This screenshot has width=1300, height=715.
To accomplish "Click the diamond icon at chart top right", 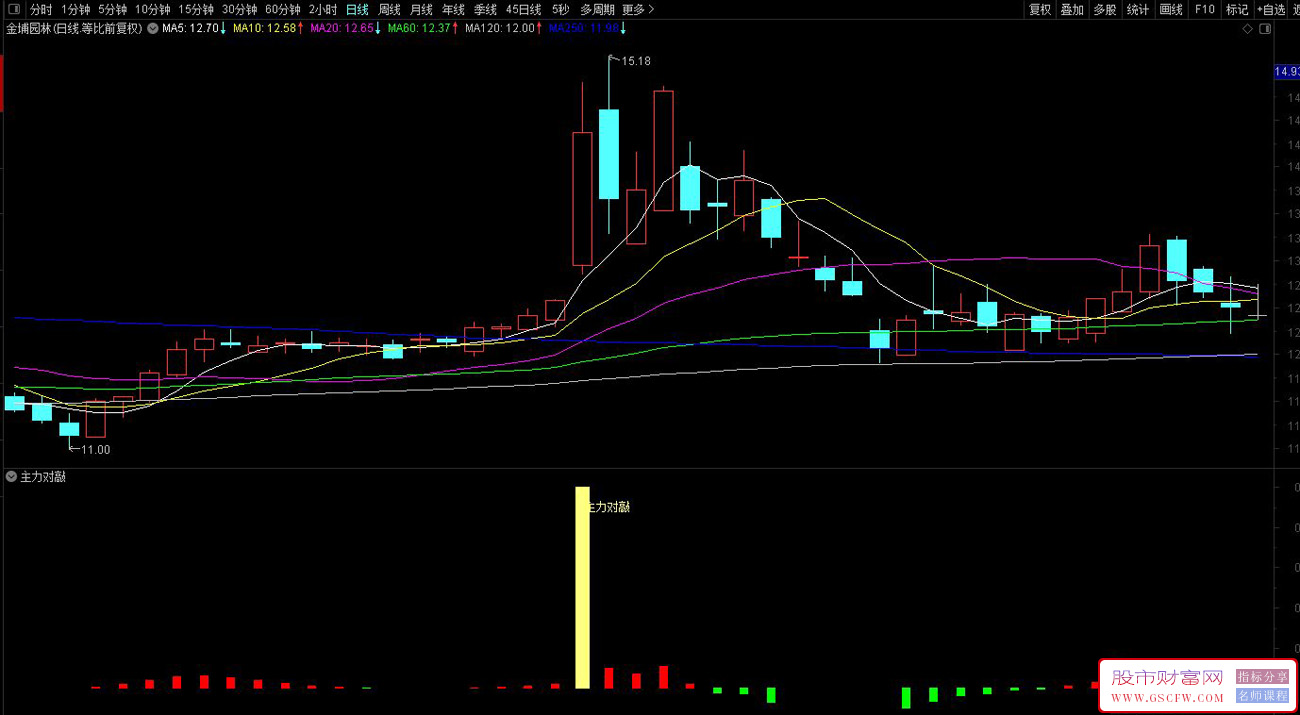I will tap(1248, 30).
